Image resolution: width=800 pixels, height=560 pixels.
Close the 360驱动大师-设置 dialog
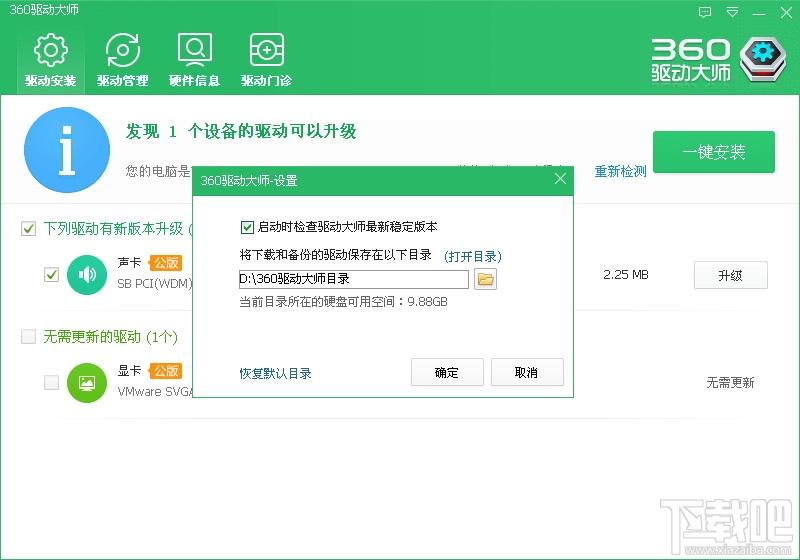pos(560,180)
